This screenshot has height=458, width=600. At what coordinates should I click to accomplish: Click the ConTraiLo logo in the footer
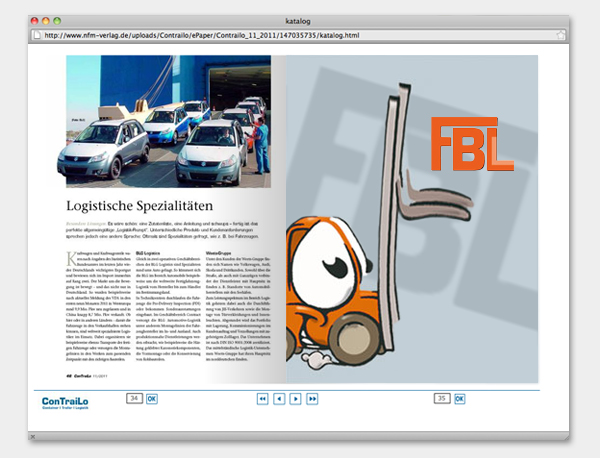coord(71,402)
